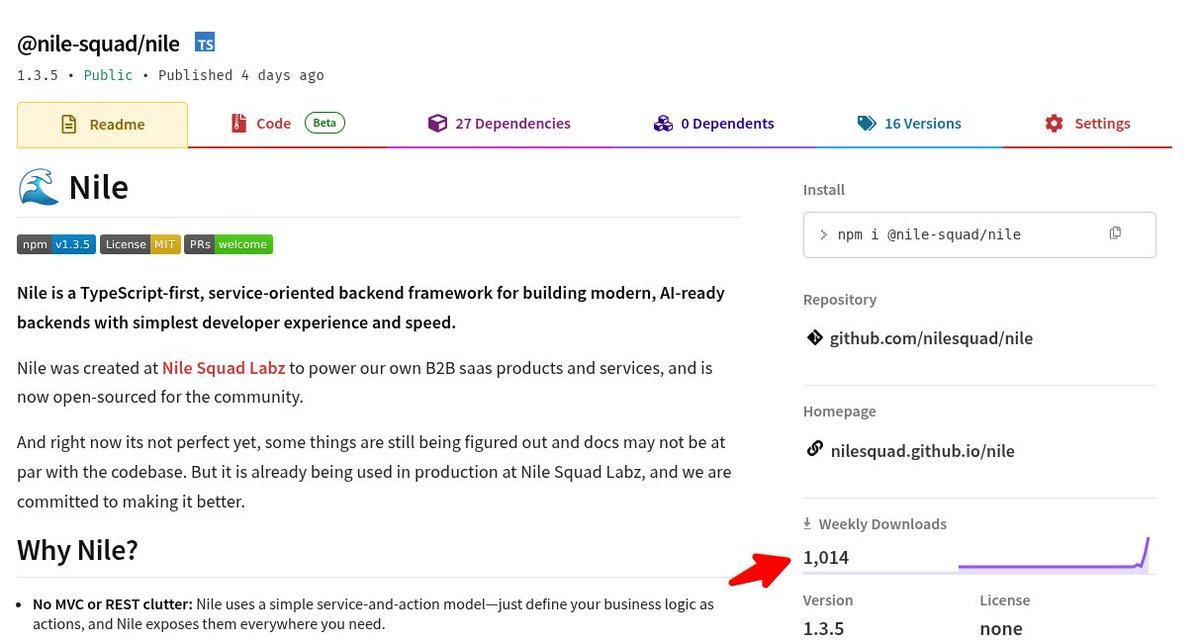
Task: Click the Repository section label
Action: pyautogui.click(x=840, y=300)
